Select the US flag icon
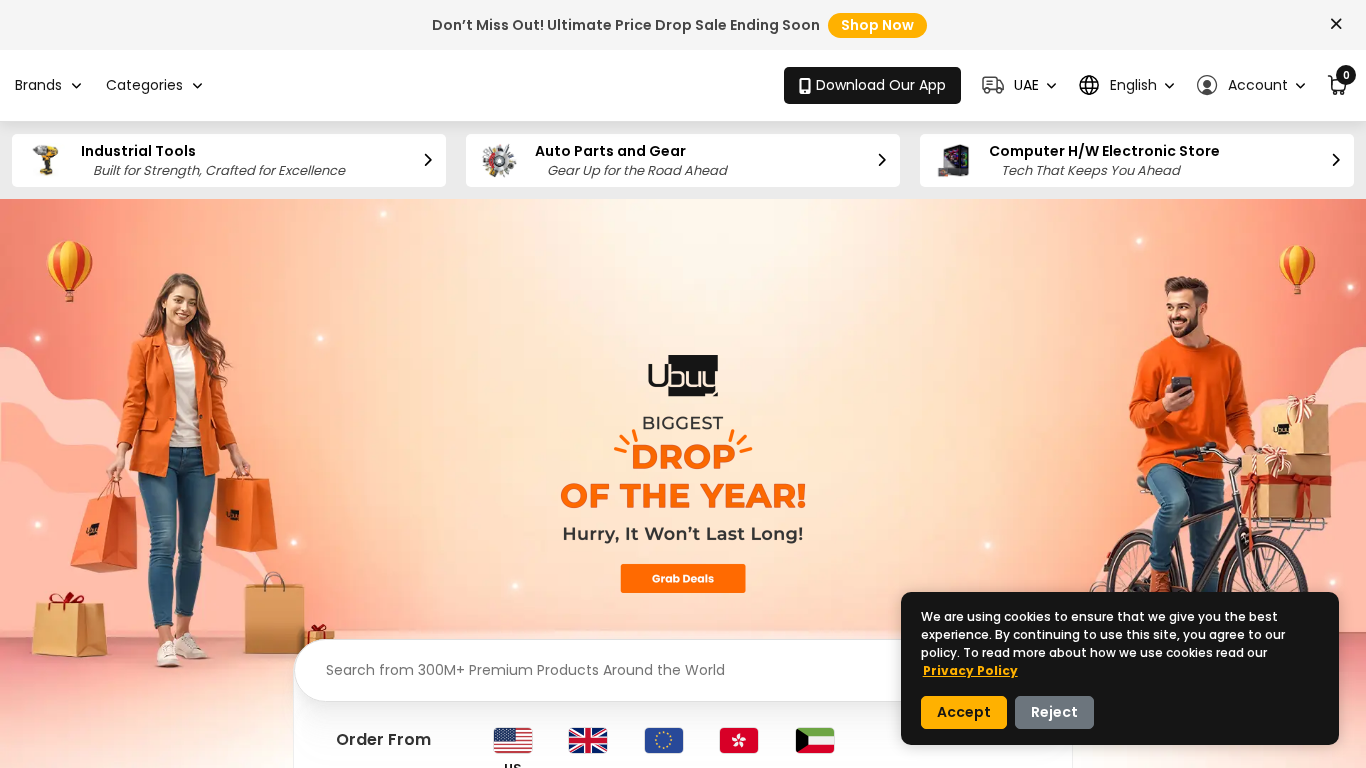Viewport: 1366px width, 768px height. pyautogui.click(x=513, y=740)
